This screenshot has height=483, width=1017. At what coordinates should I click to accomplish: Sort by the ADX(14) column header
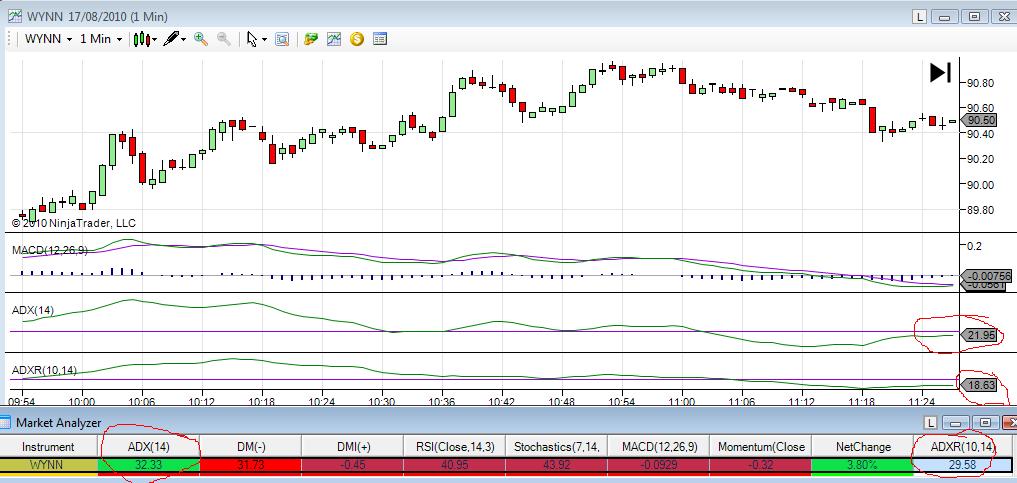(x=149, y=447)
